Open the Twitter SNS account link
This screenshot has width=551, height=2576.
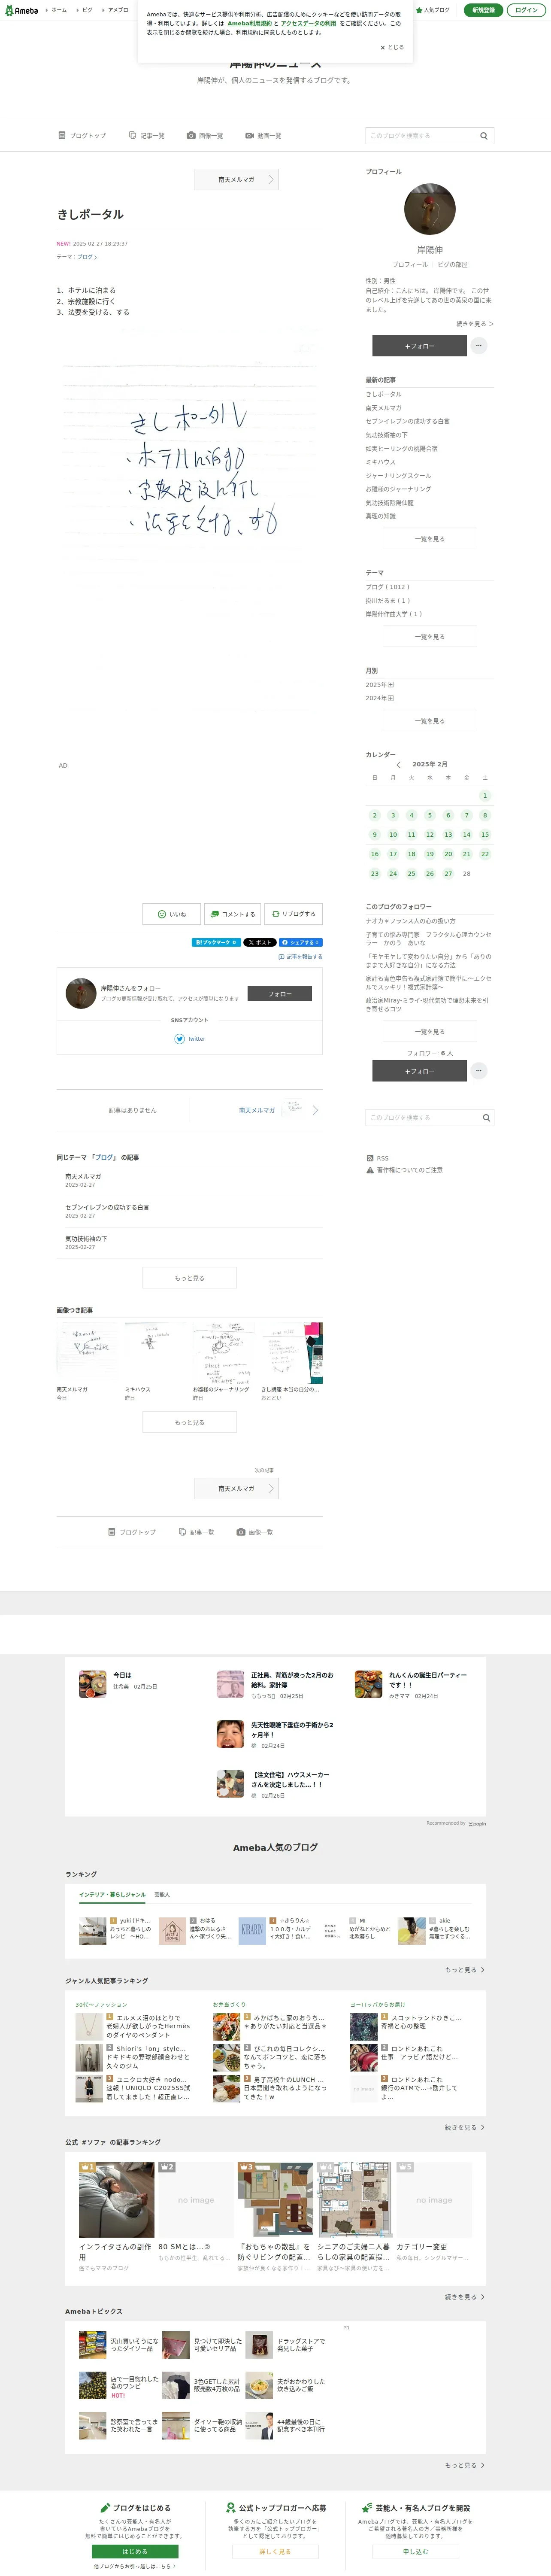[x=190, y=1039]
